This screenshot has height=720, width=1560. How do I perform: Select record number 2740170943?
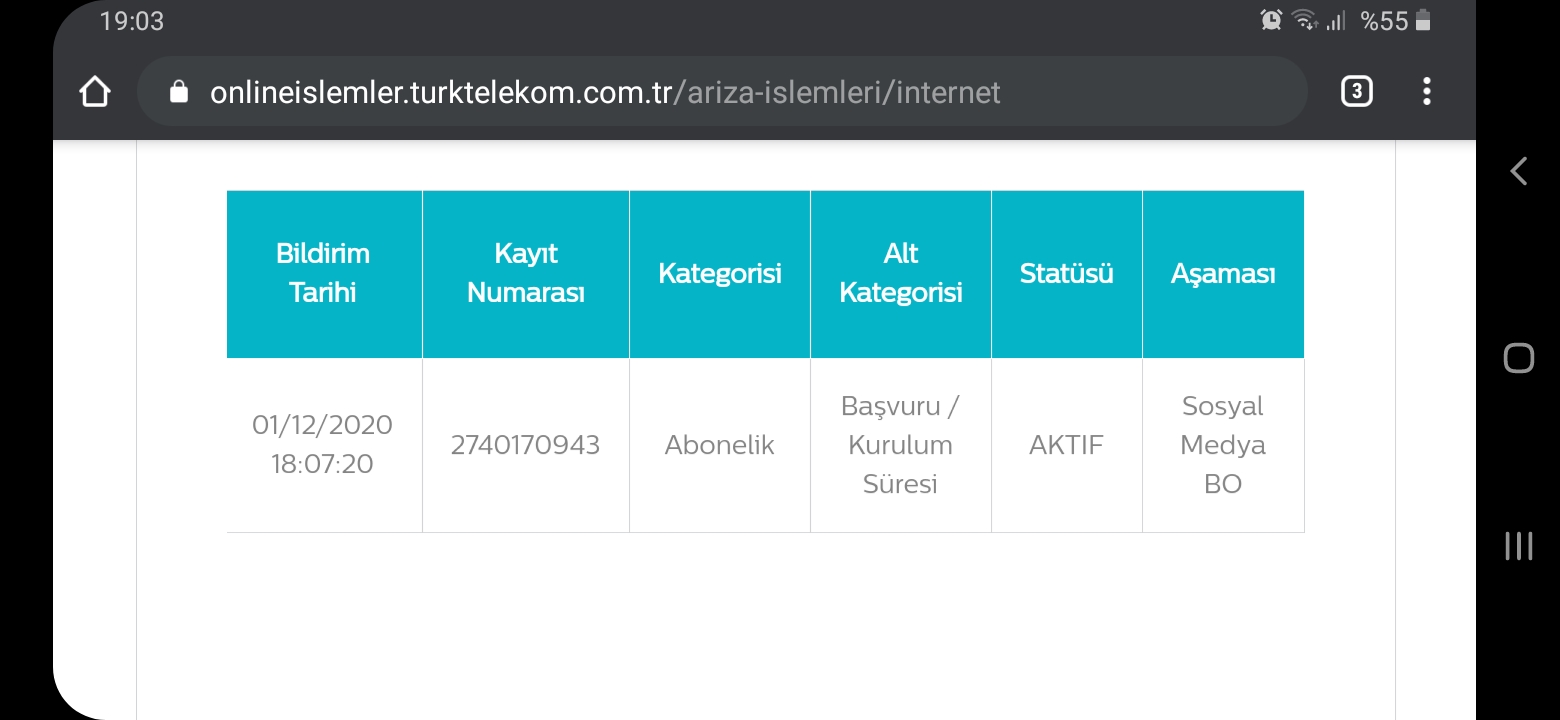525,445
